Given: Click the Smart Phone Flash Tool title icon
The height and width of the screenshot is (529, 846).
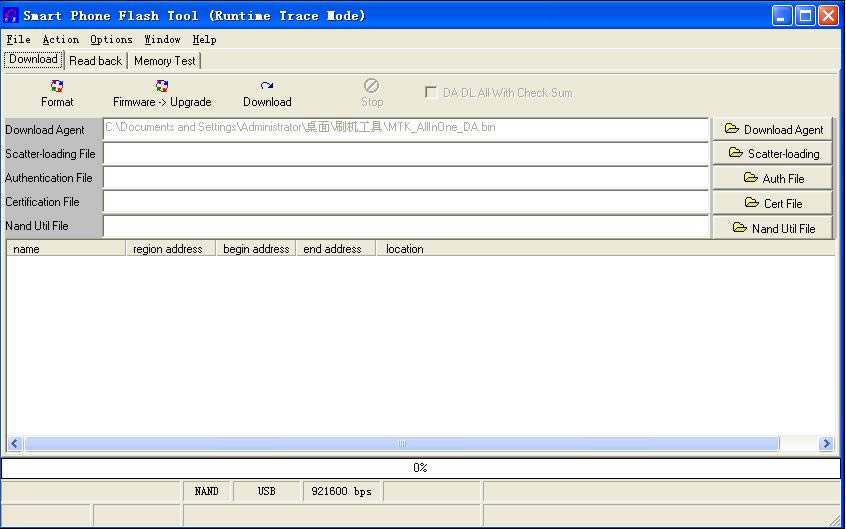Looking at the screenshot, I should point(11,15).
